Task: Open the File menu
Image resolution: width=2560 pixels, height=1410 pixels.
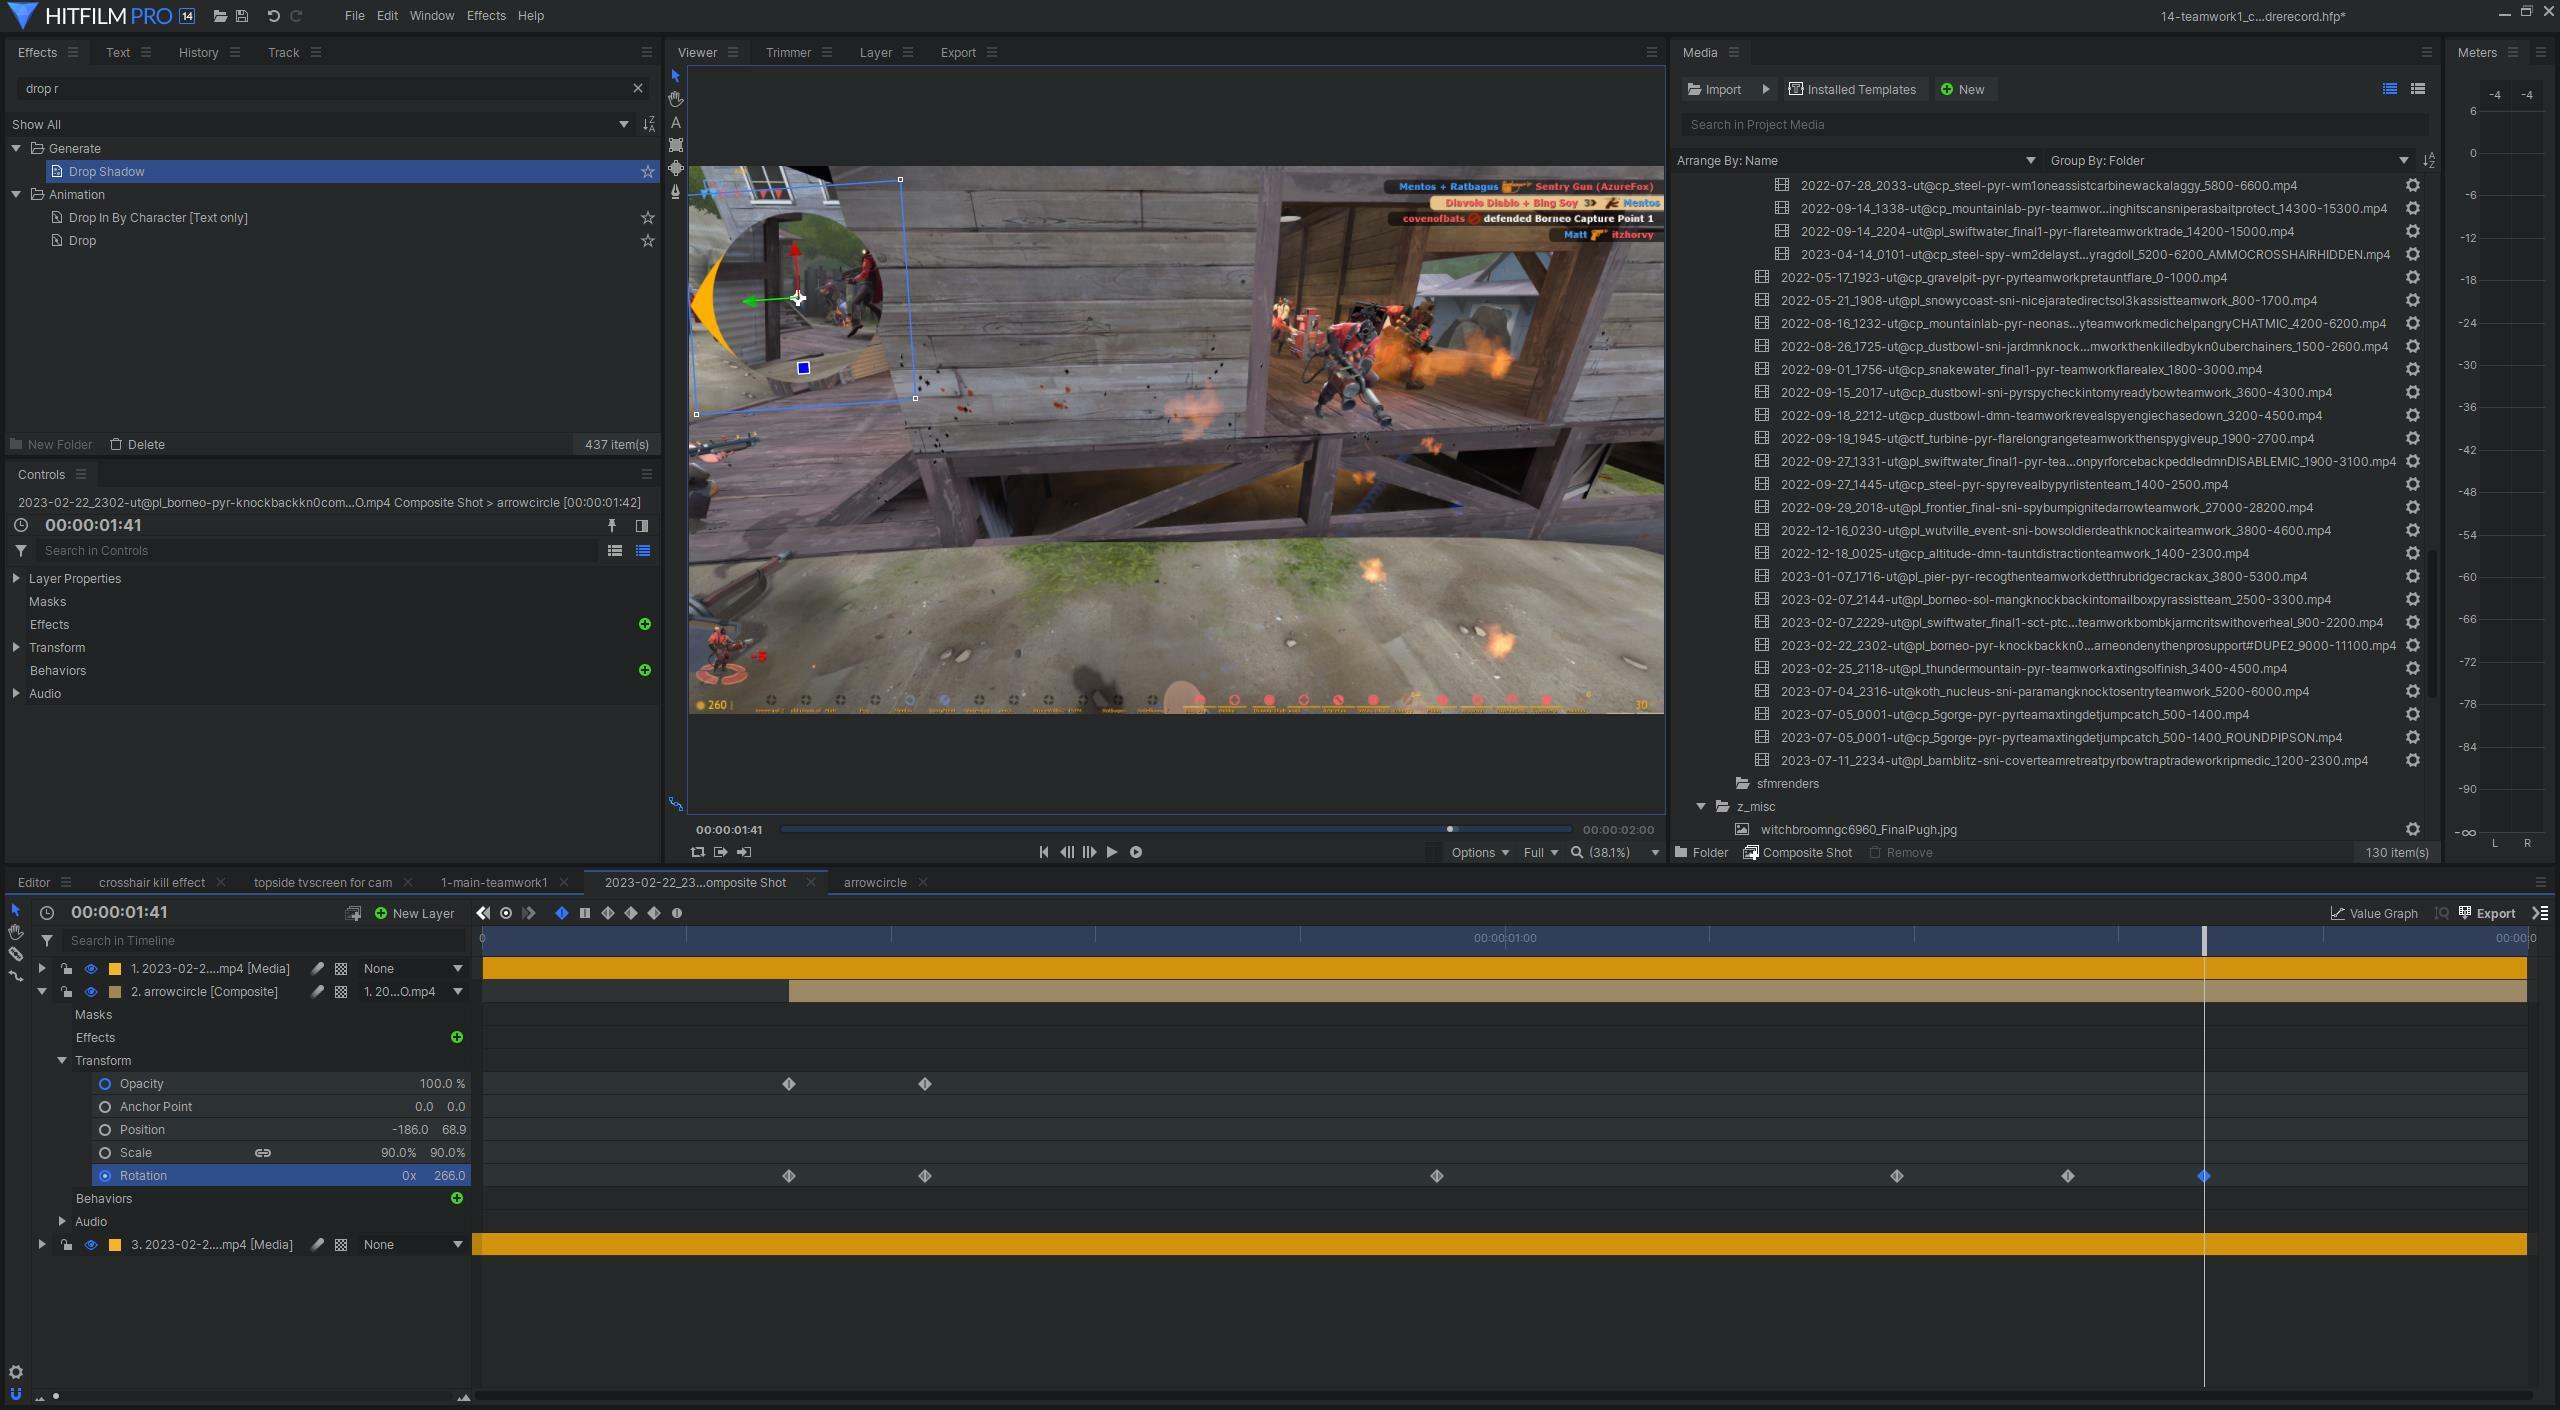Action: (x=354, y=16)
